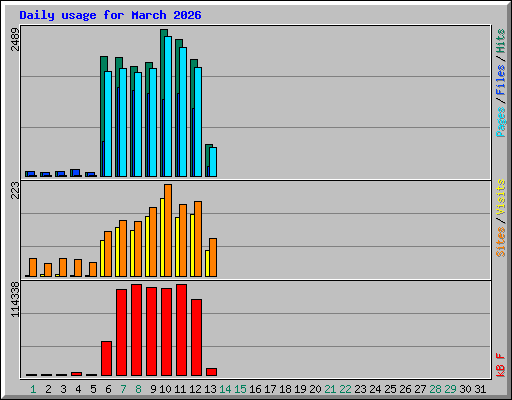Click the red KB bar for day 12
Viewport: 512px width, 400px height.
tap(197, 338)
